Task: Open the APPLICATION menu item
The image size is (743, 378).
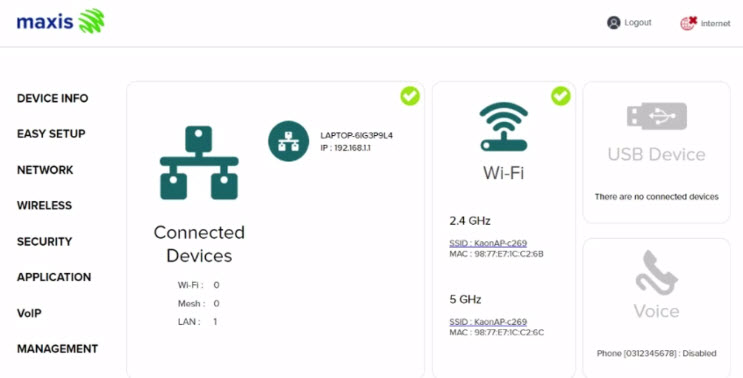Action: coord(54,277)
